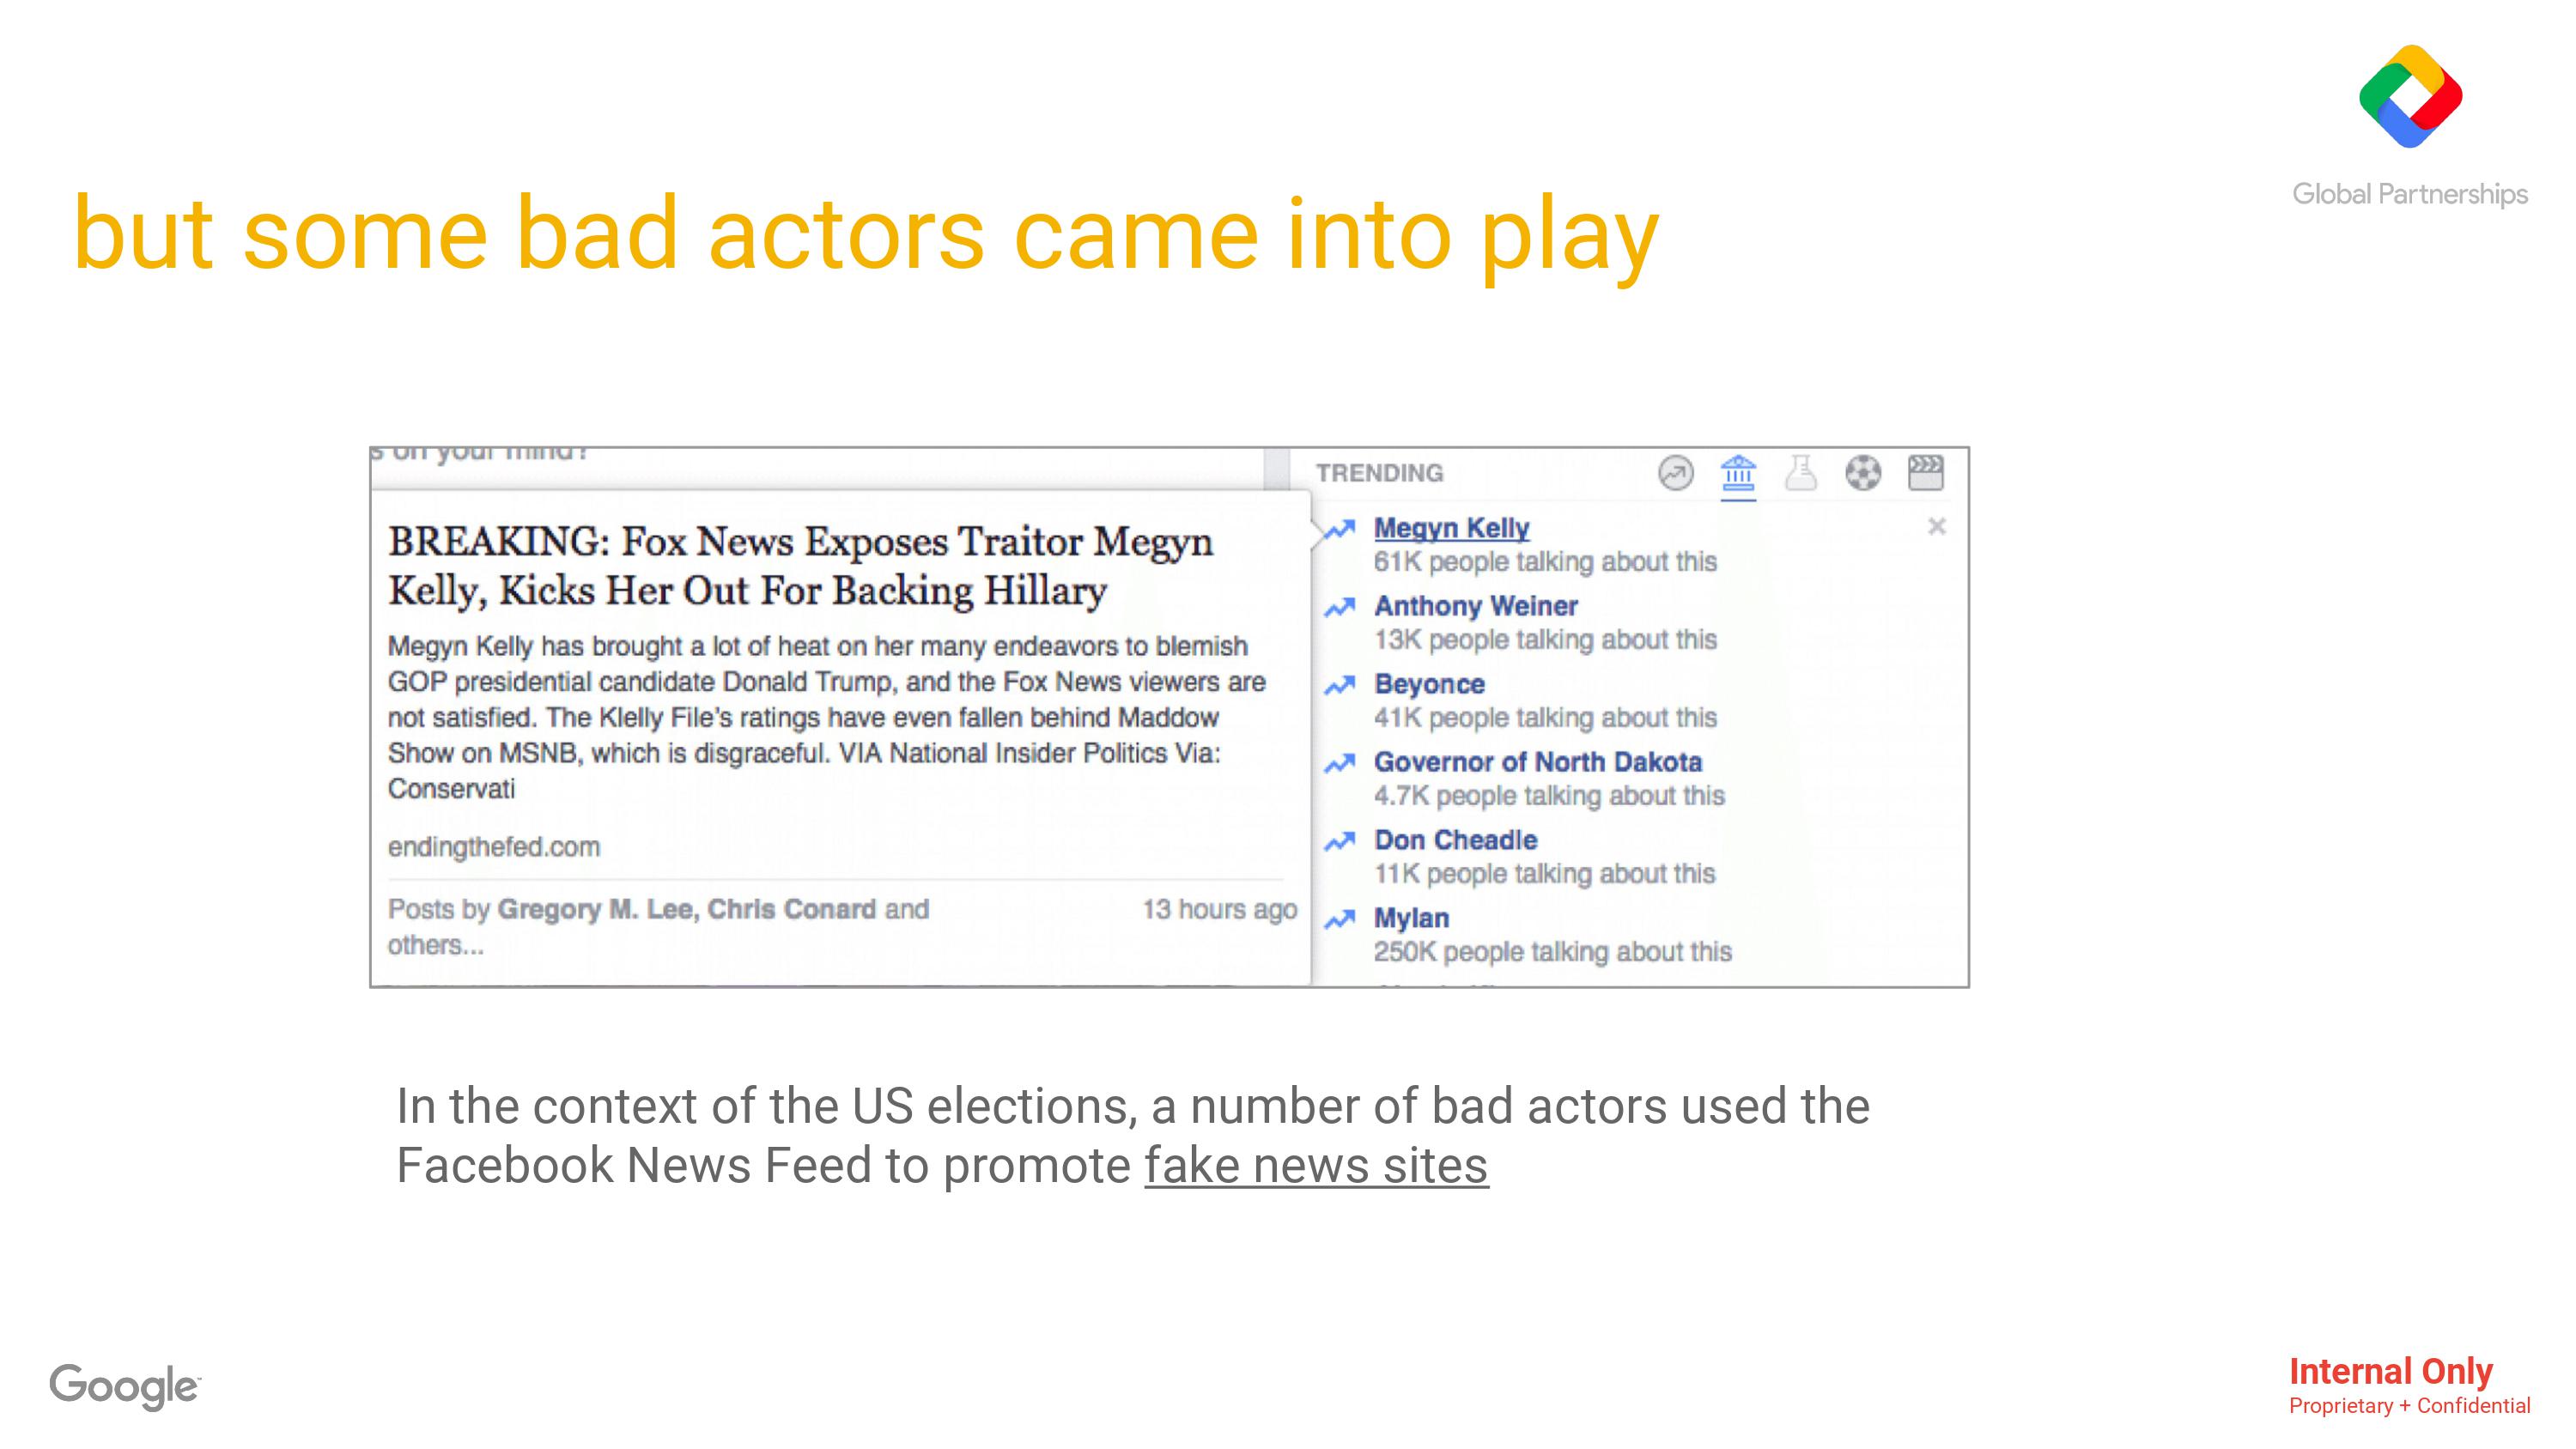
Task: Open the BREAKING Fox News headline
Action: [x=800, y=566]
